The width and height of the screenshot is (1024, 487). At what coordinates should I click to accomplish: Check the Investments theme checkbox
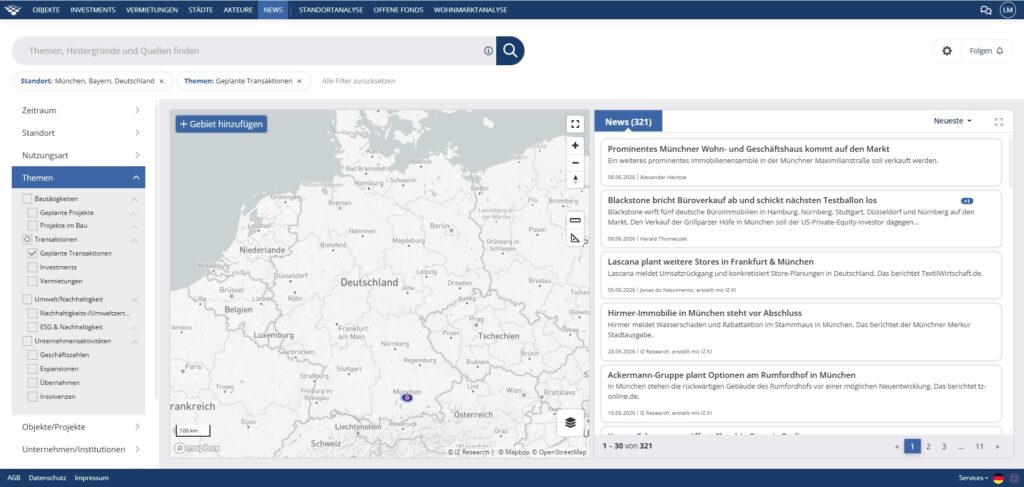(32, 267)
